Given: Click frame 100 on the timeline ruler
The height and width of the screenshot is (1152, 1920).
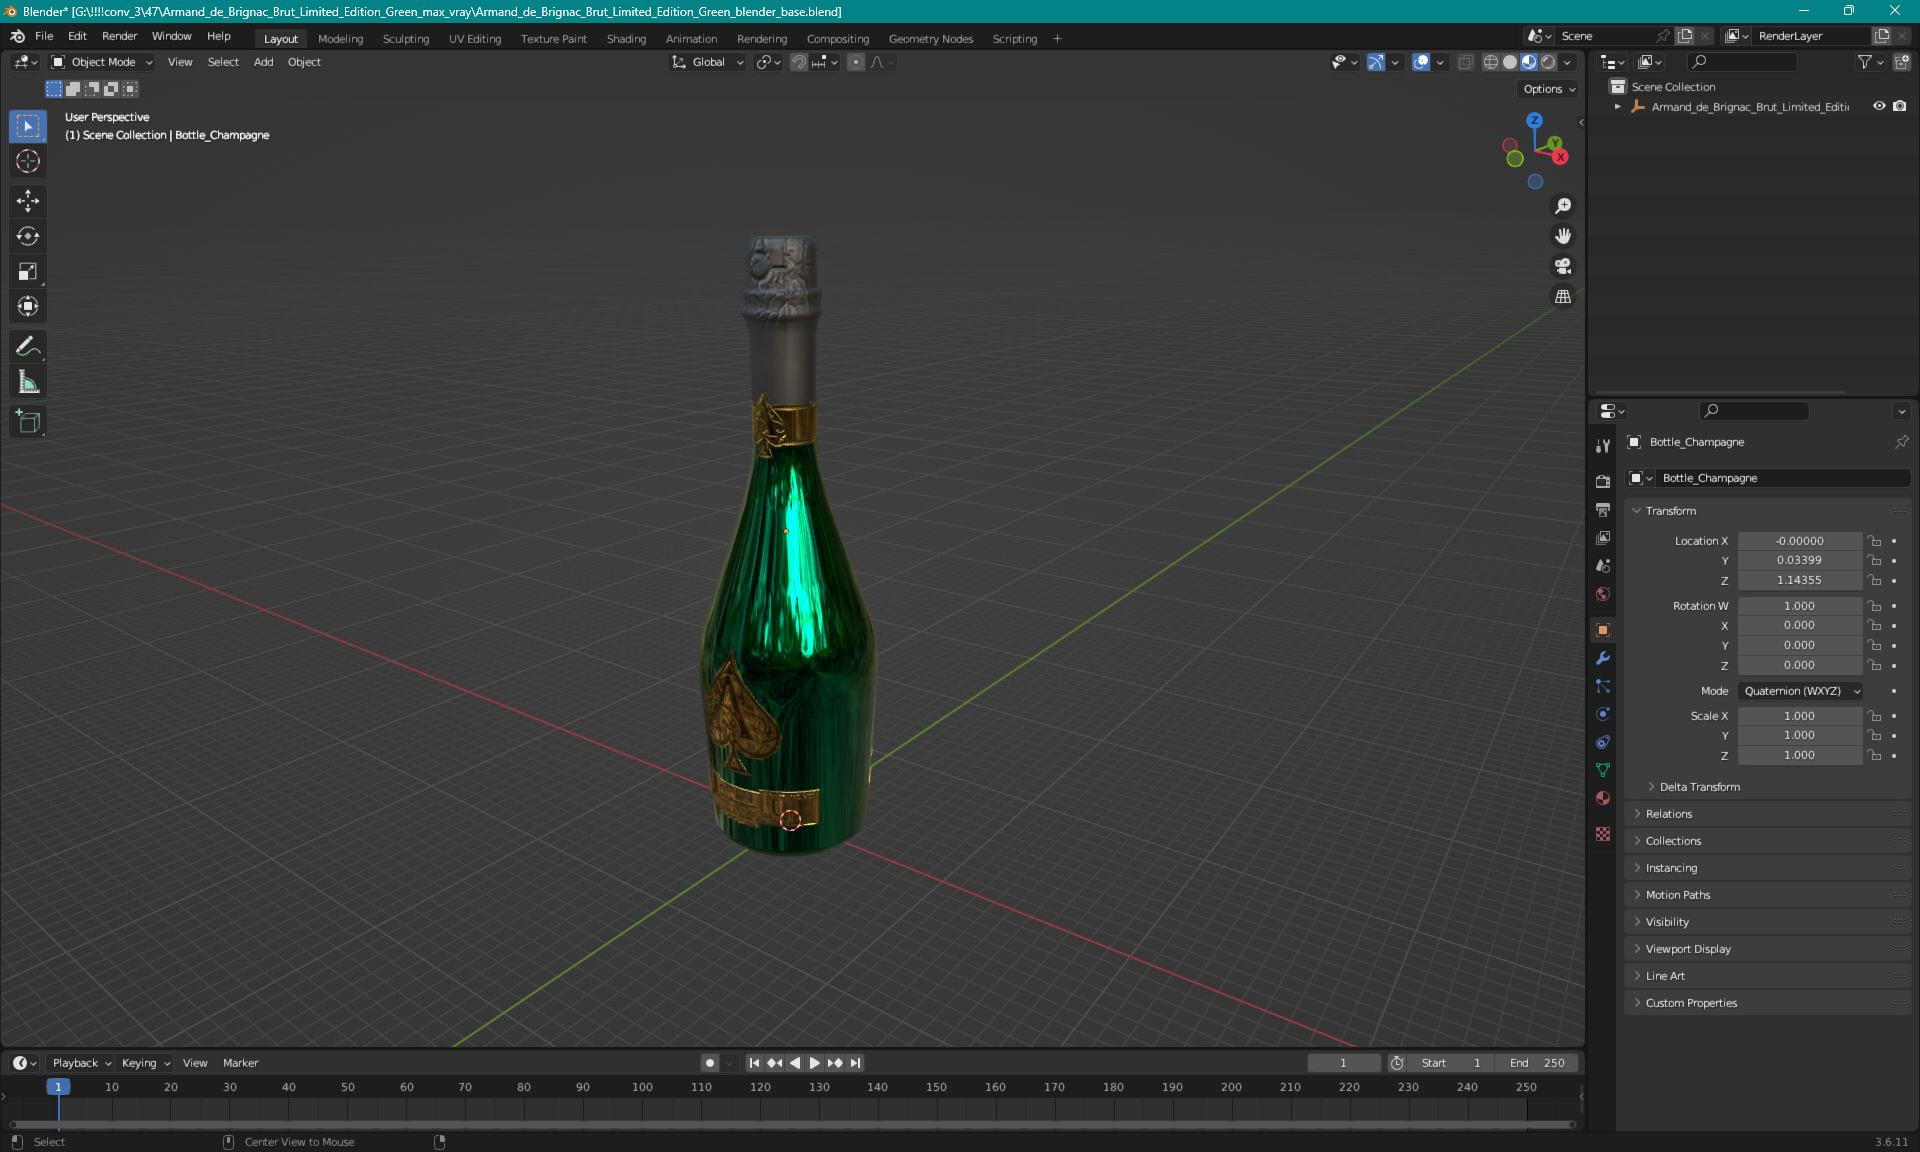Looking at the screenshot, I should pyautogui.click(x=642, y=1087).
